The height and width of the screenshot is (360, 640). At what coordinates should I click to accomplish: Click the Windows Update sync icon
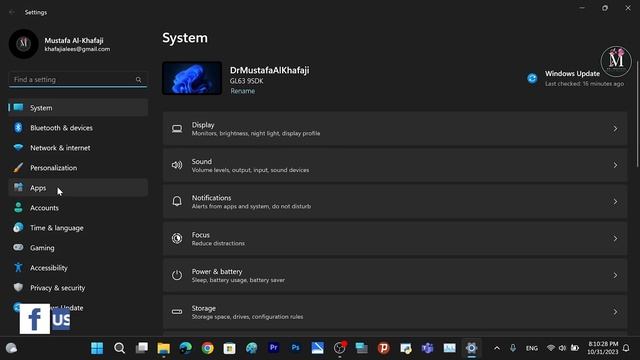(532, 78)
